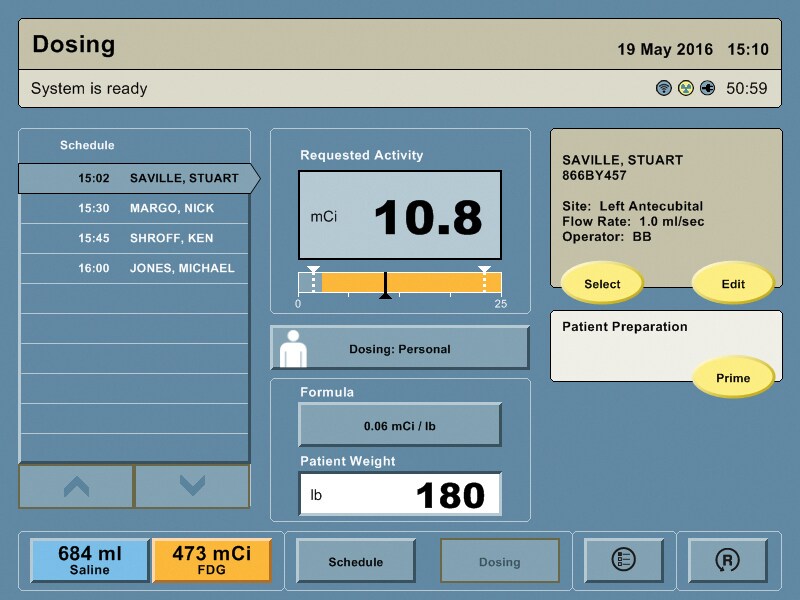Click the 'Operator: BB' line

click(607, 237)
